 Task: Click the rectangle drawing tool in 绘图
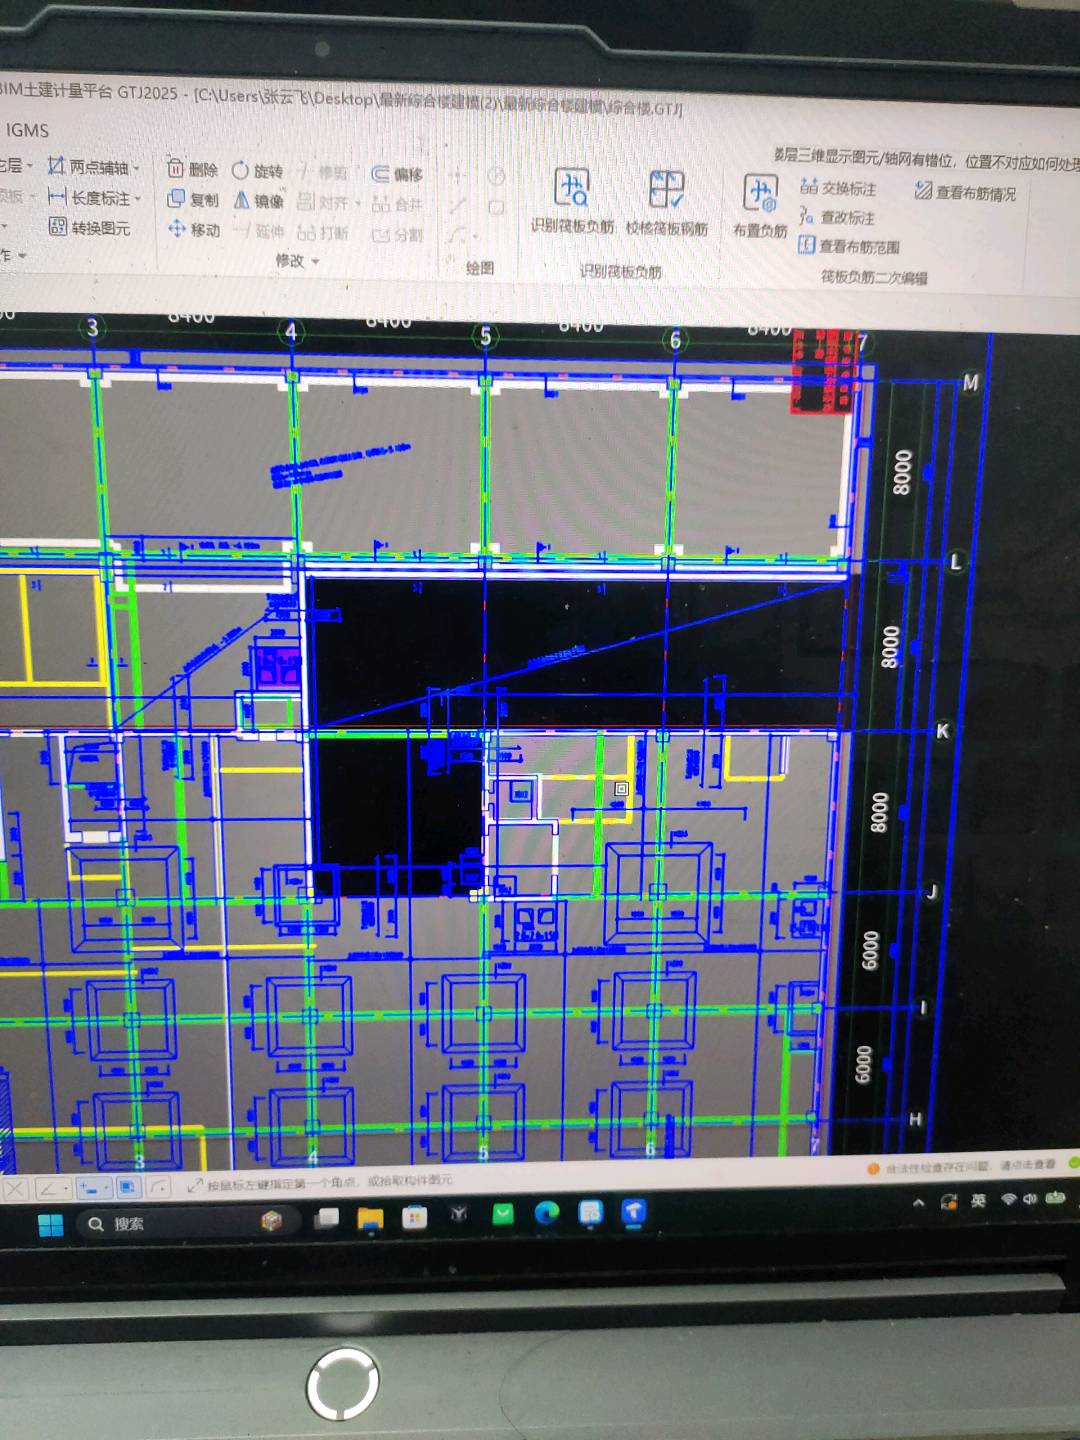[x=496, y=208]
